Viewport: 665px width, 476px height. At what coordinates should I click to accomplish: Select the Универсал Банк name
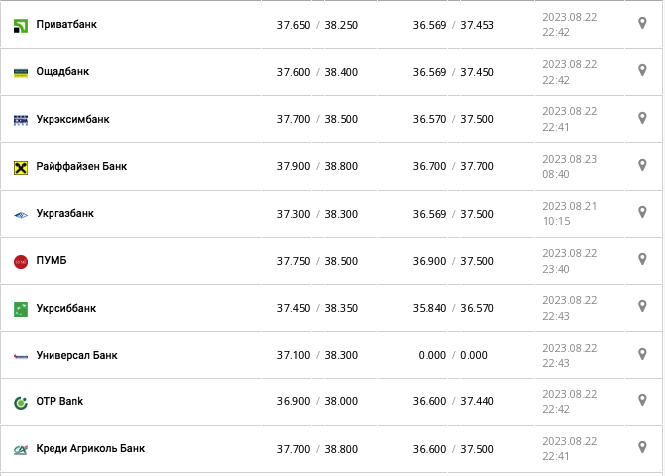(x=76, y=355)
